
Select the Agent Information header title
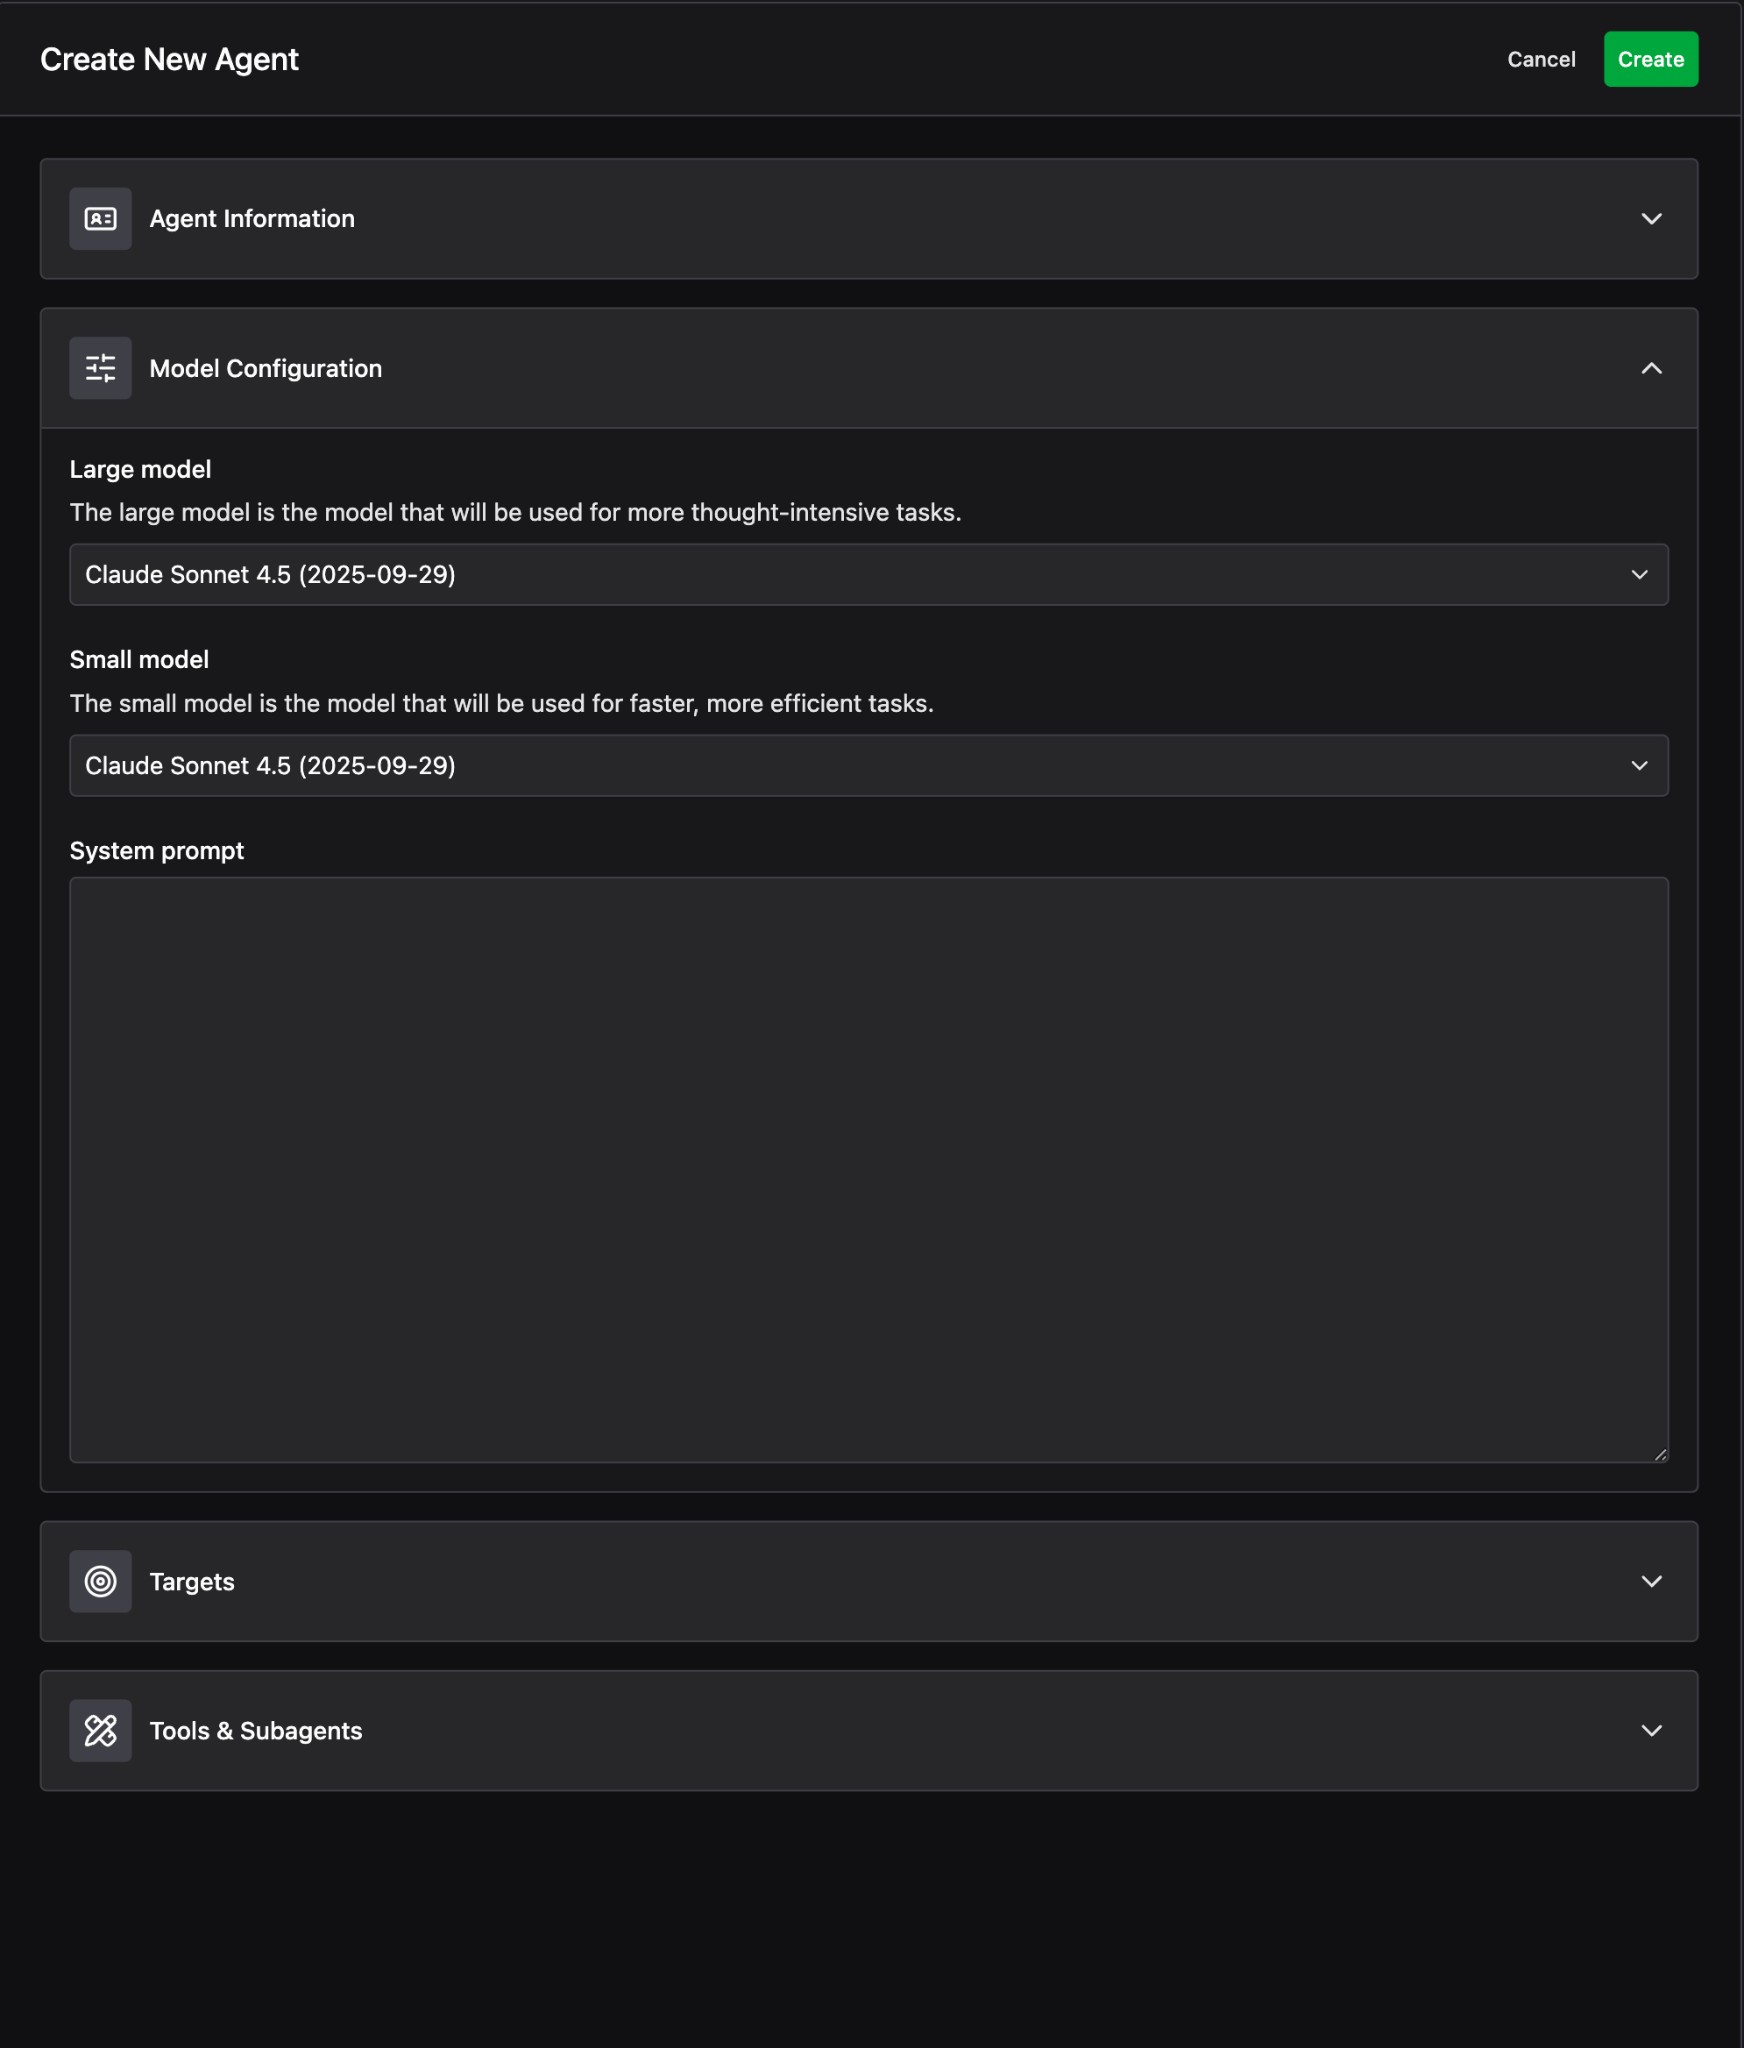252,219
